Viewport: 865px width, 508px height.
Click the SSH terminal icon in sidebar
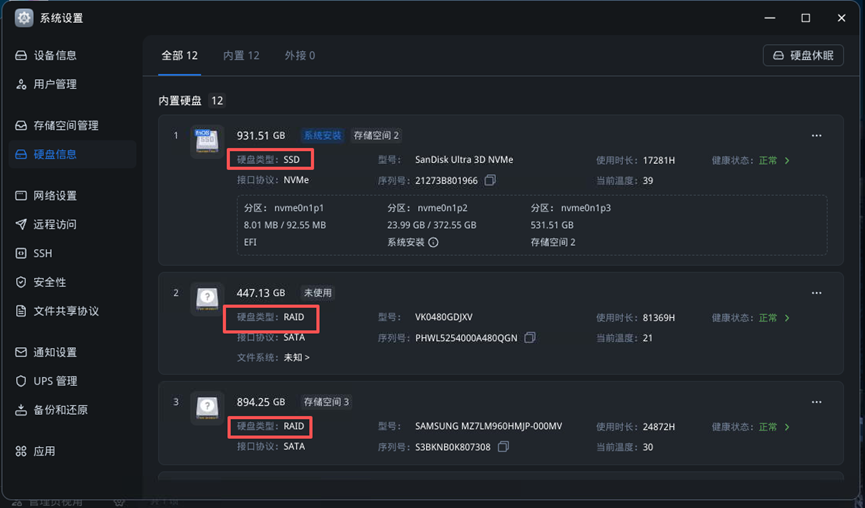(x=21, y=253)
